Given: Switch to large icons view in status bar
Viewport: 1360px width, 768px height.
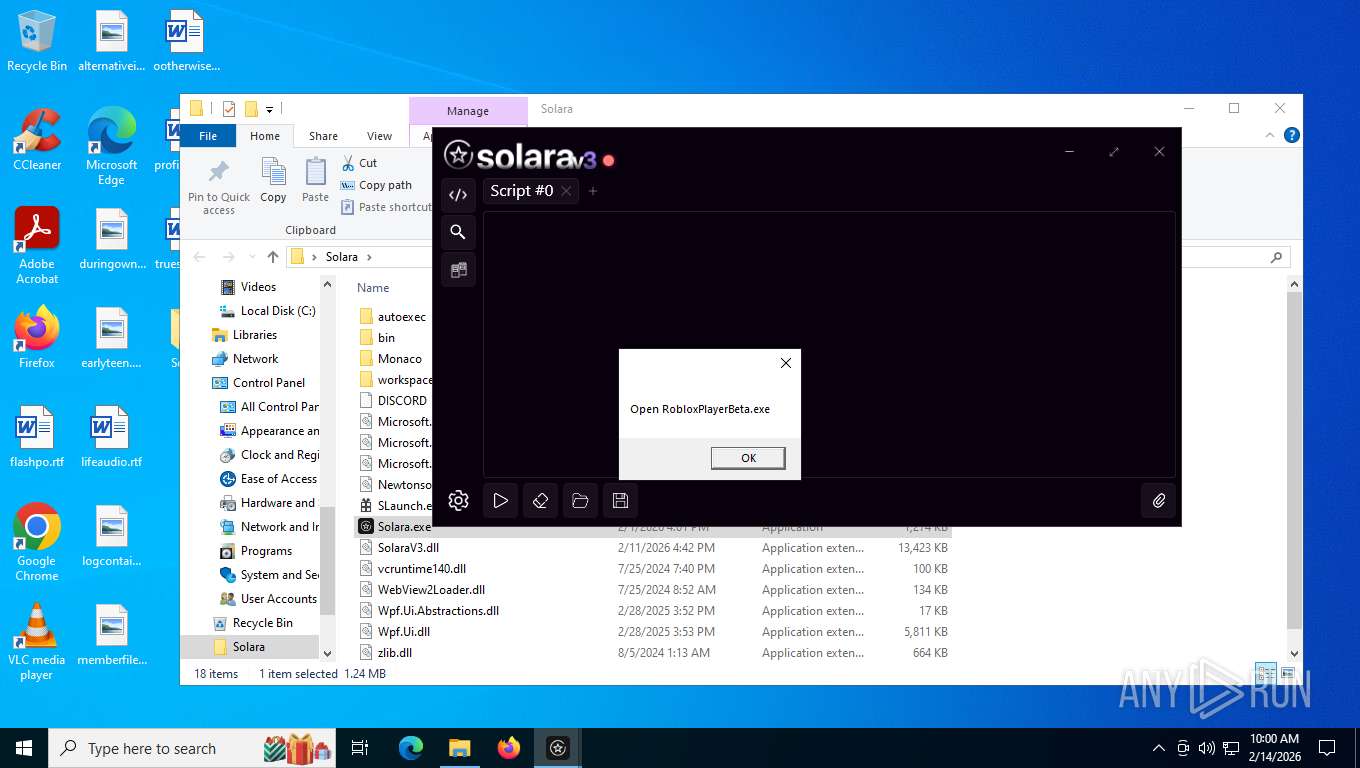Looking at the screenshot, I should [x=1288, y=674].
